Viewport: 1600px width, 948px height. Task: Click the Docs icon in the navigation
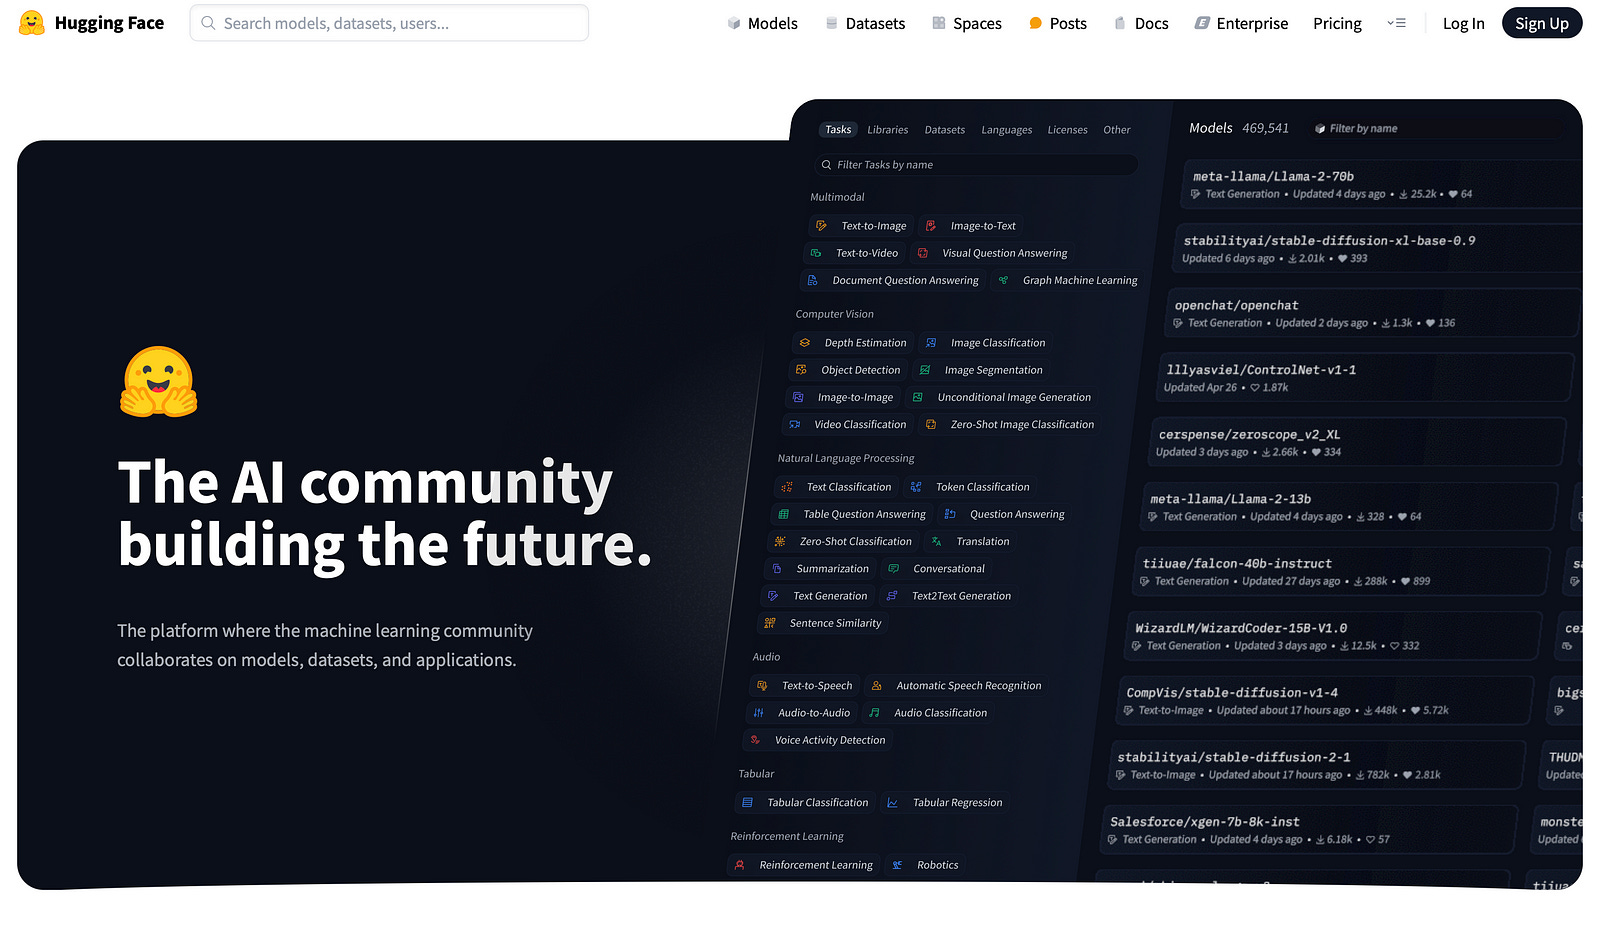[1120, 23]
